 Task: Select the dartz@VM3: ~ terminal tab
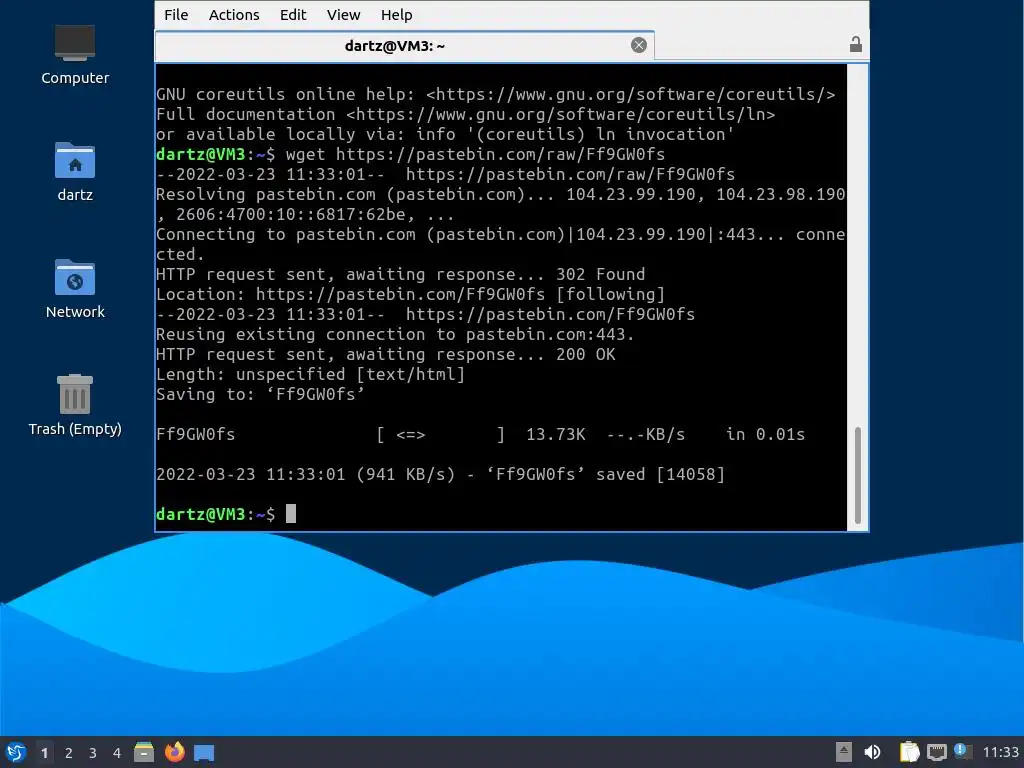click(x=404, y=45)
